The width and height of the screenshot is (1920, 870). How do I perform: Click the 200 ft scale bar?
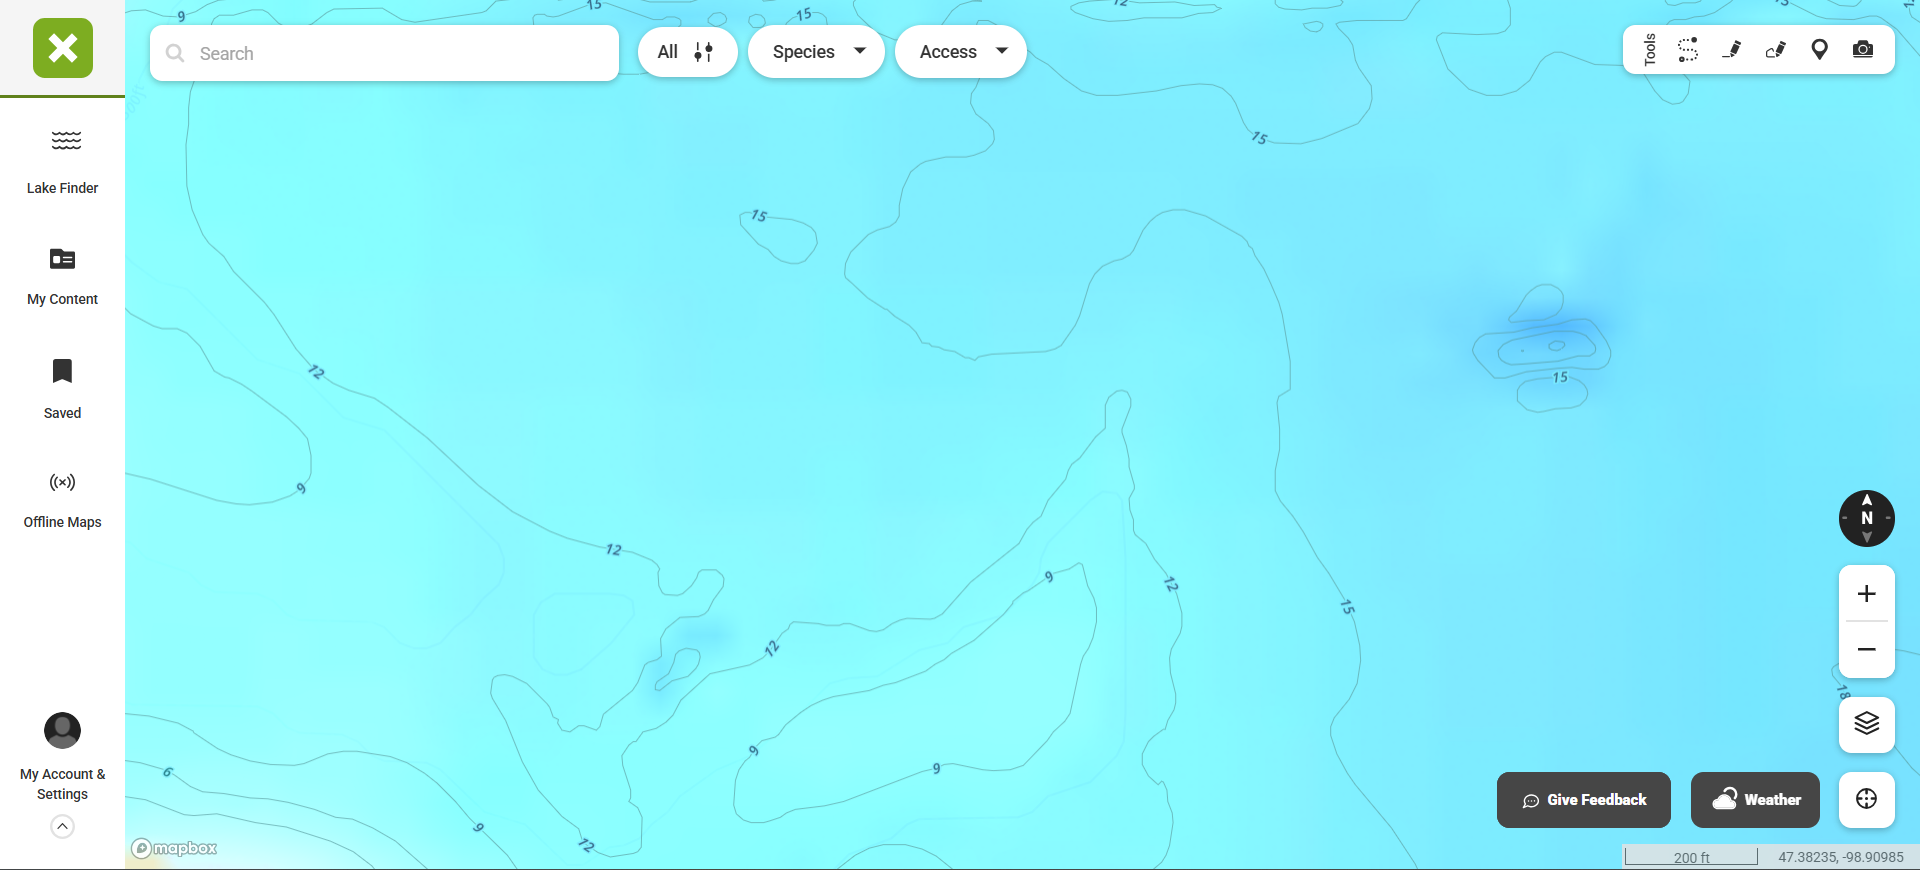coord(1691,857)
